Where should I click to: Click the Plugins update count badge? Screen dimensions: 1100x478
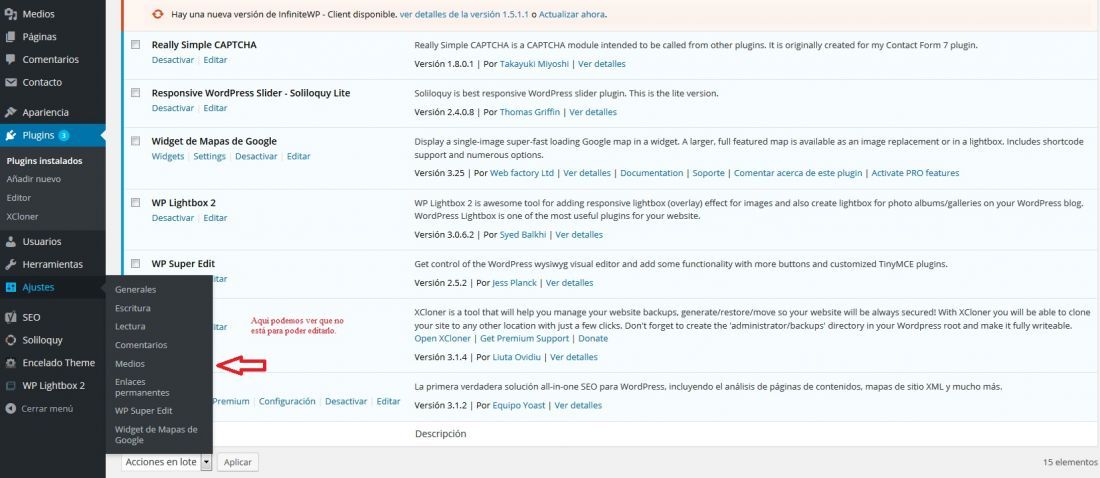tap(64, 135)
